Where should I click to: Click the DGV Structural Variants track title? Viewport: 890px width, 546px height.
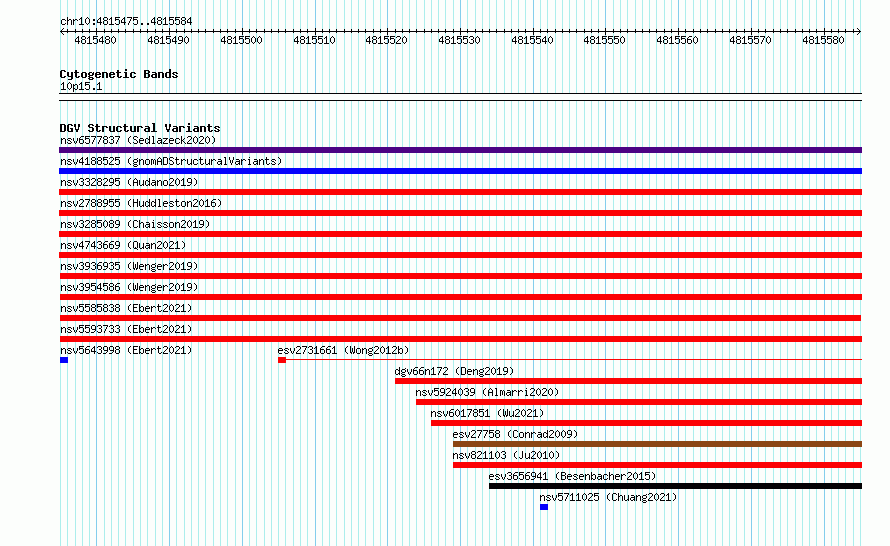(140, 128)
